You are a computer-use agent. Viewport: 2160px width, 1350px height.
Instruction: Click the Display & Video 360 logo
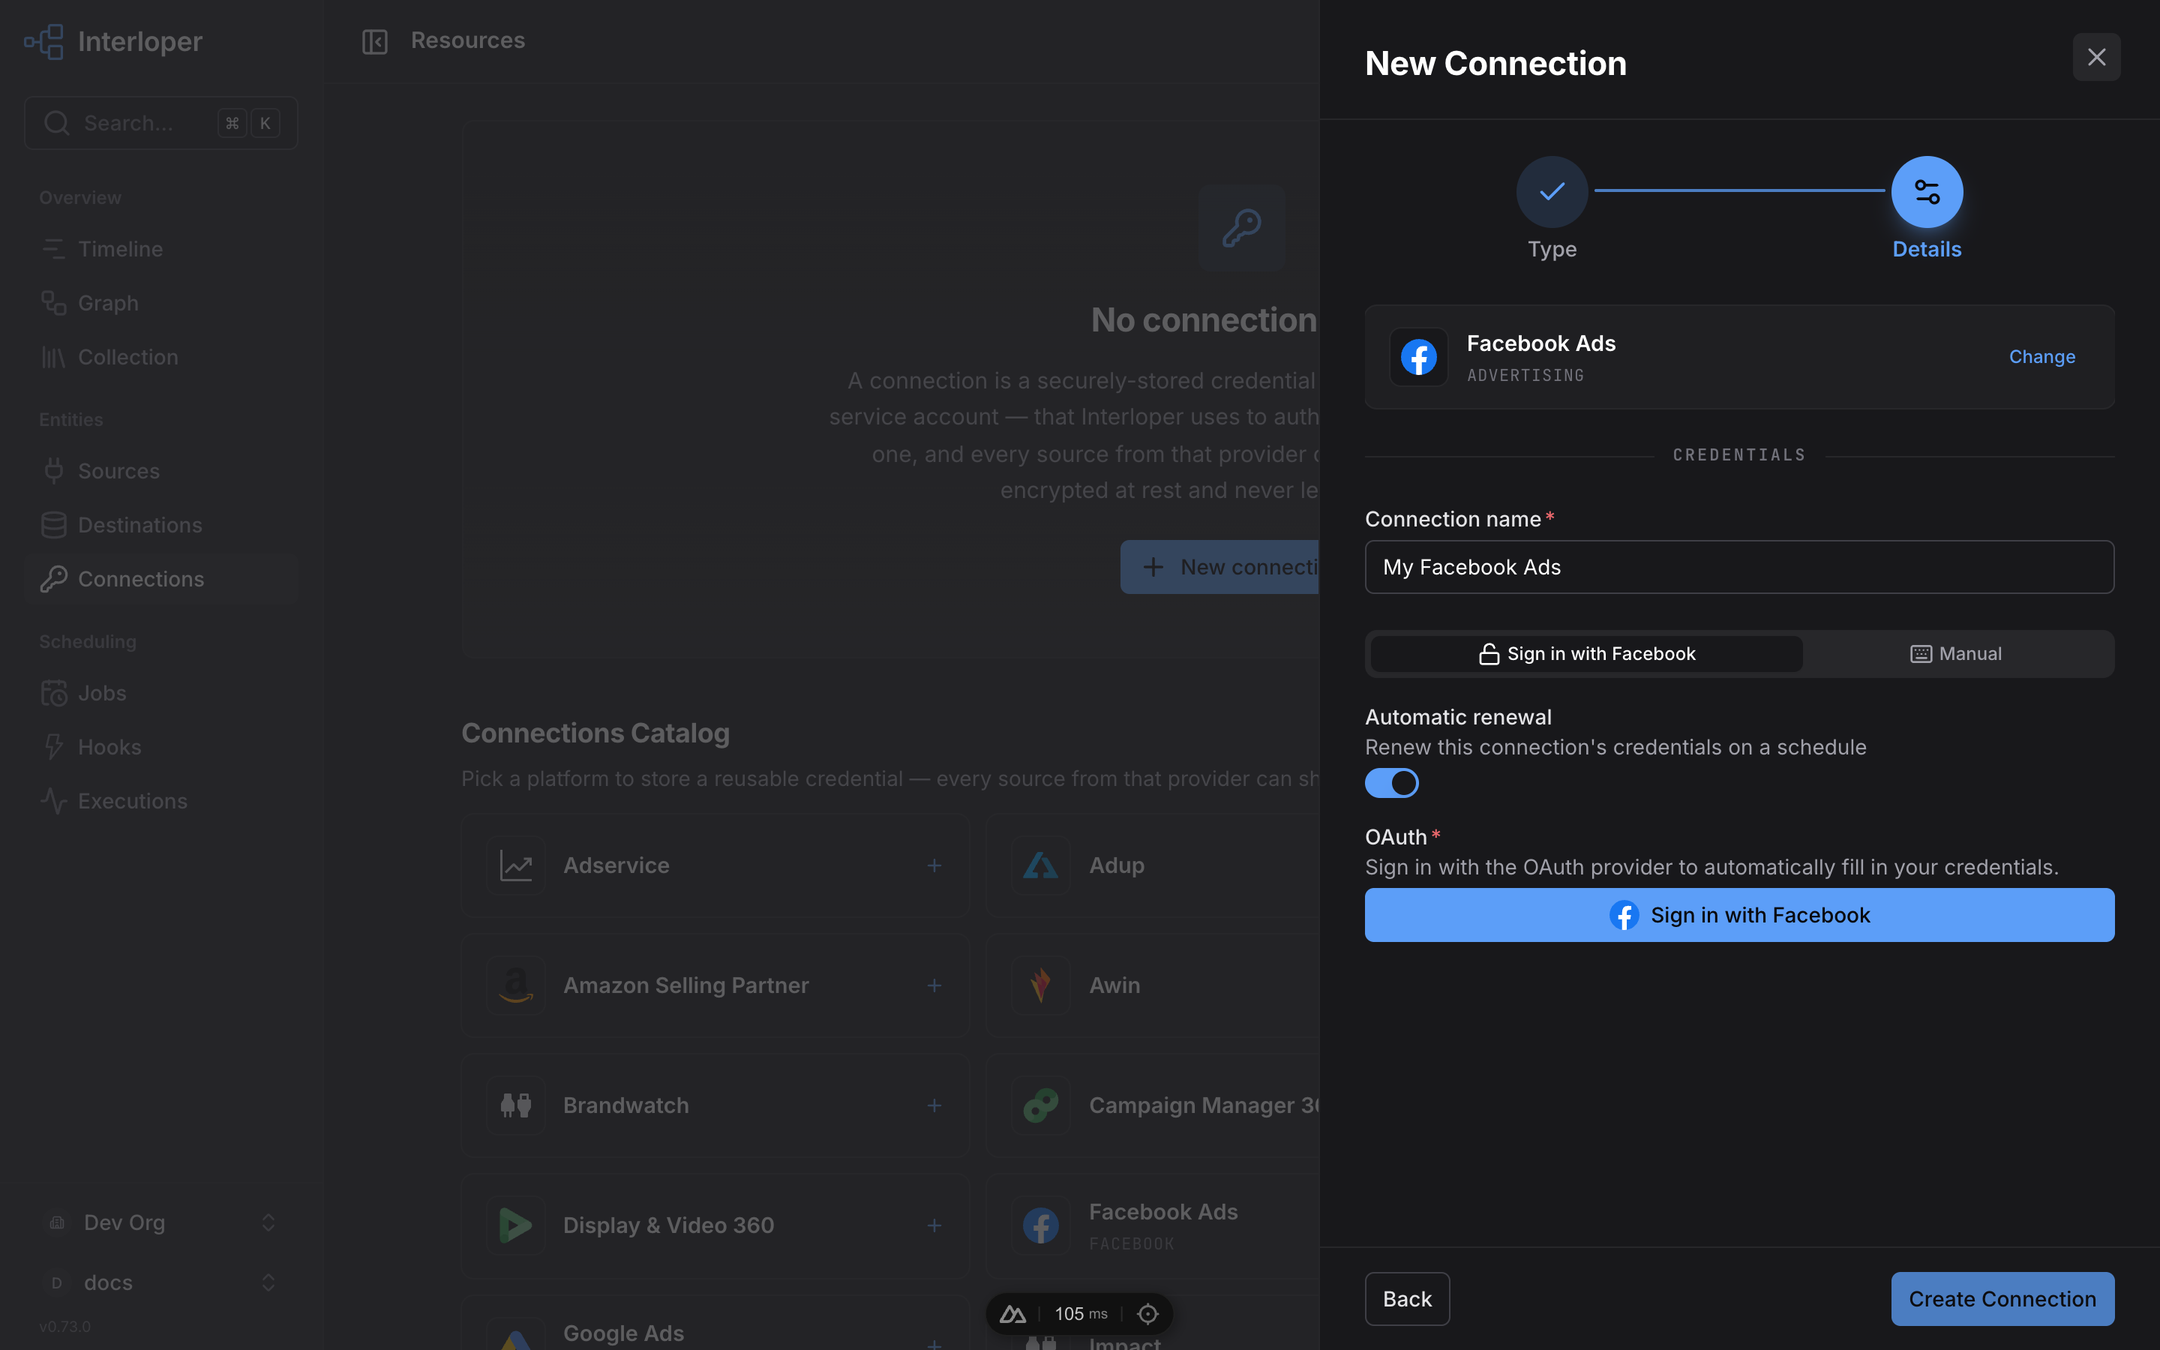click(516, 1226)
